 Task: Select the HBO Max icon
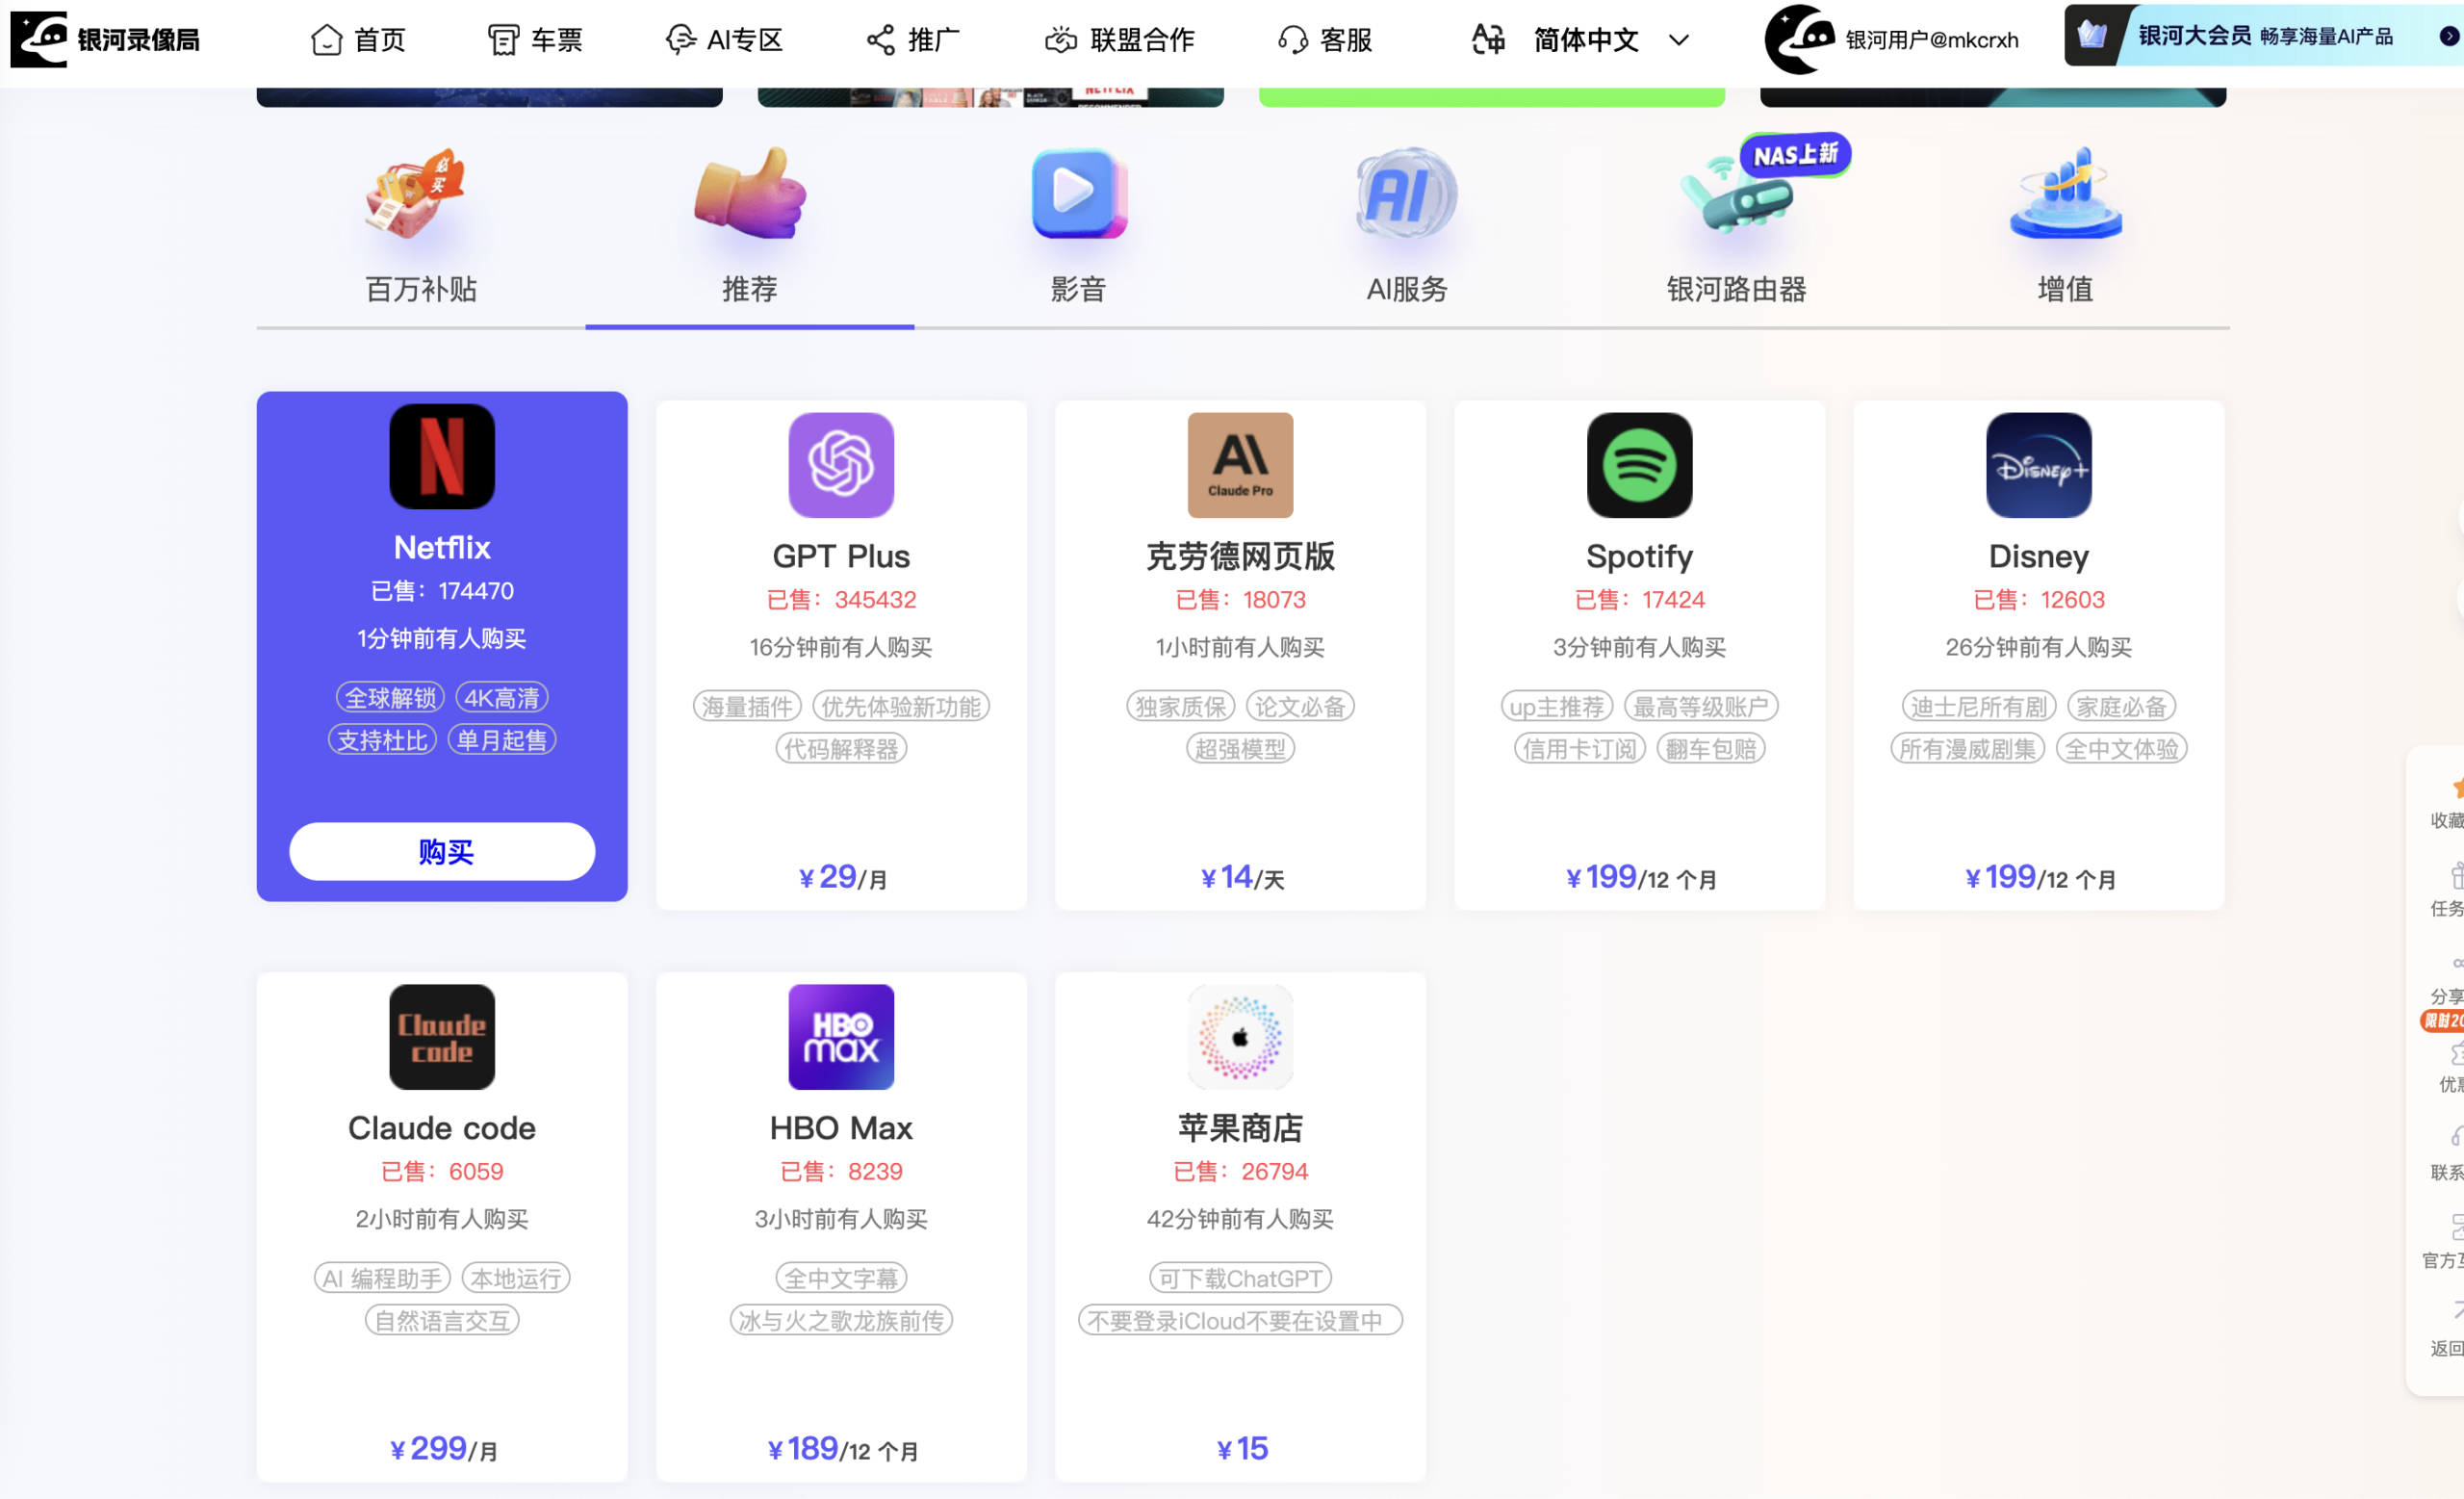pos(841,1037)
